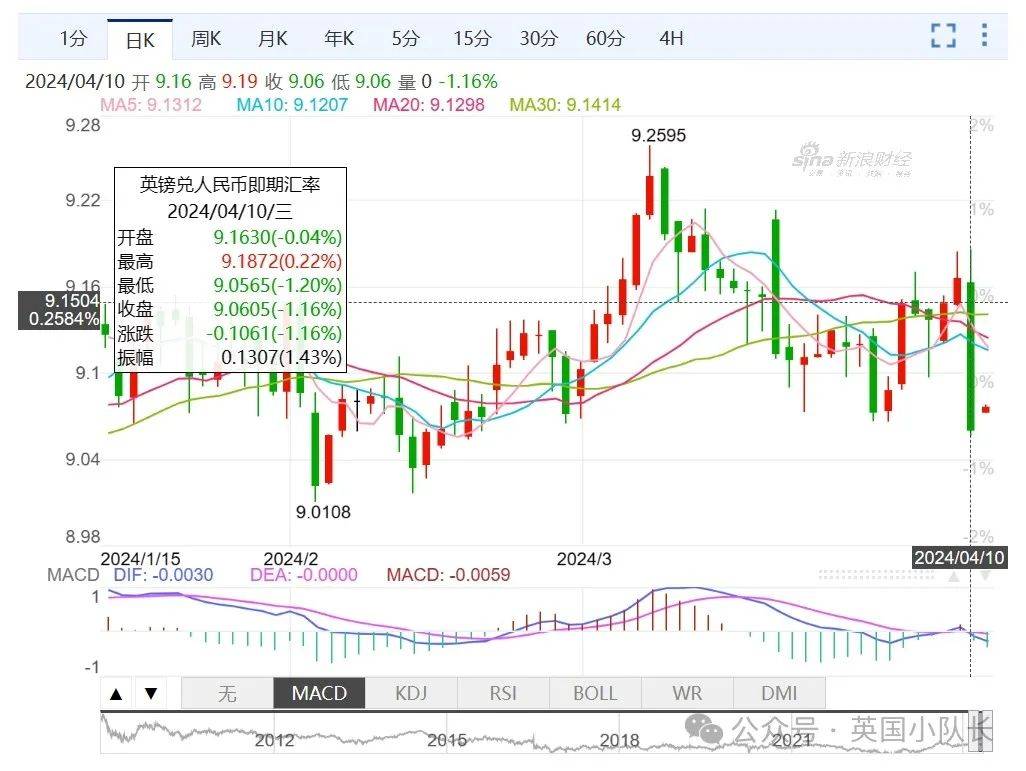Image resolution: width=1026 pixels, height=771 pixels.
Task: Click 2018 on the timeline range slider
Action: pos(619,740)
